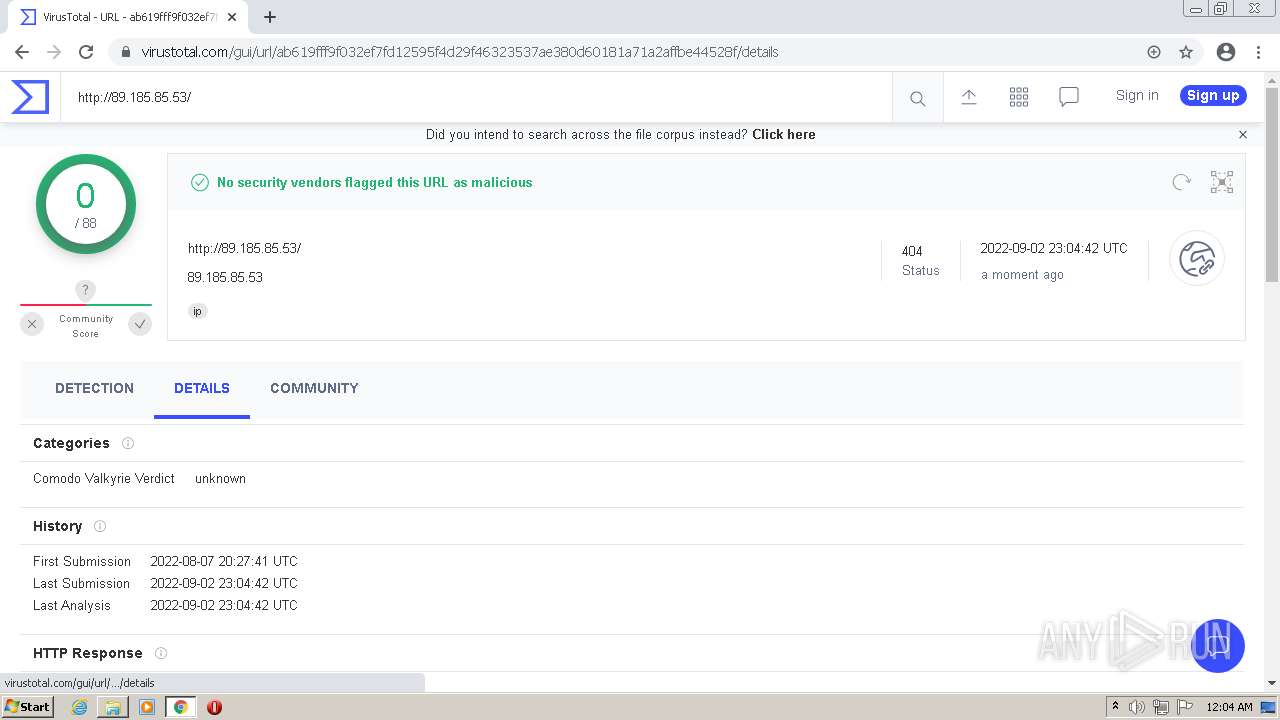Click the 'ip' tag chip
The height and width of the screenshot is (720, 1280).
(x=197, y=311)
